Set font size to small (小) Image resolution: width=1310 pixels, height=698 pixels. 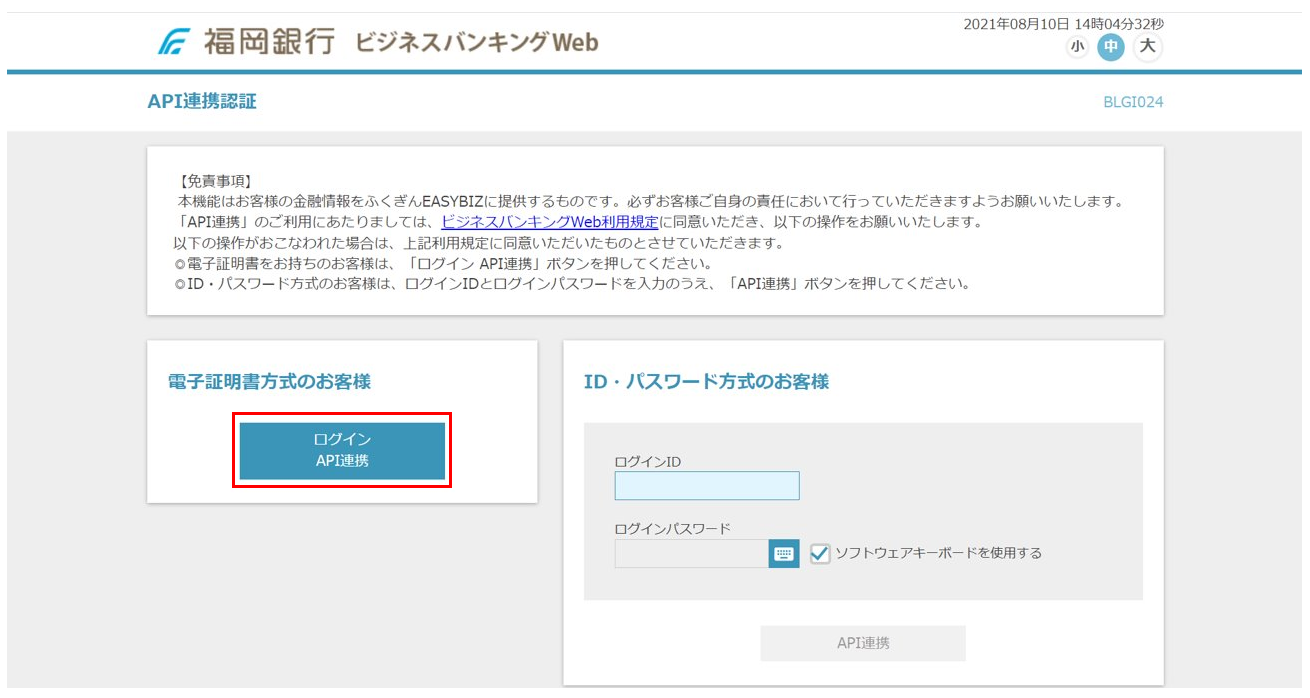point(1077,46)
